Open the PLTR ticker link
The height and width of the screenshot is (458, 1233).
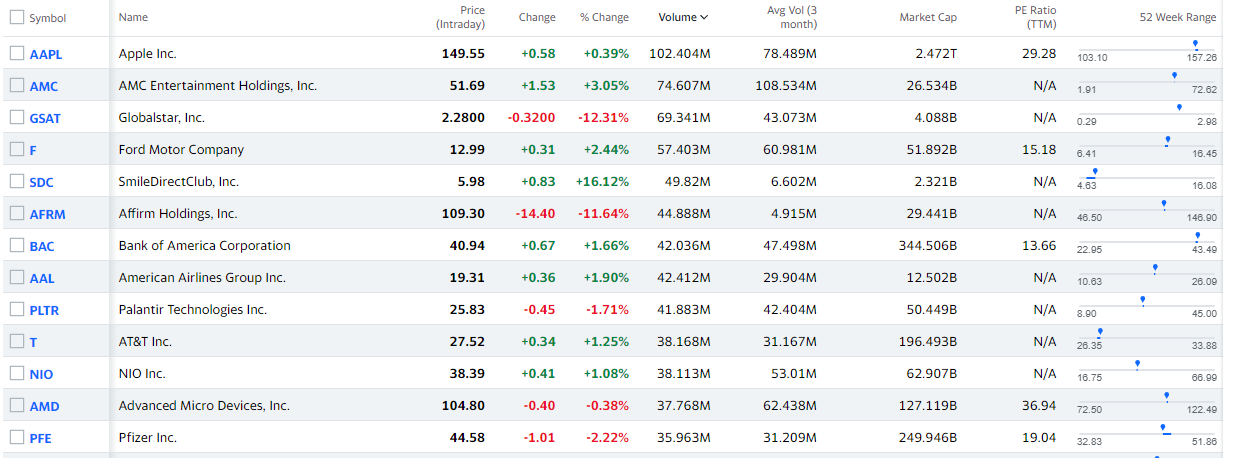(x=44, y=310)
